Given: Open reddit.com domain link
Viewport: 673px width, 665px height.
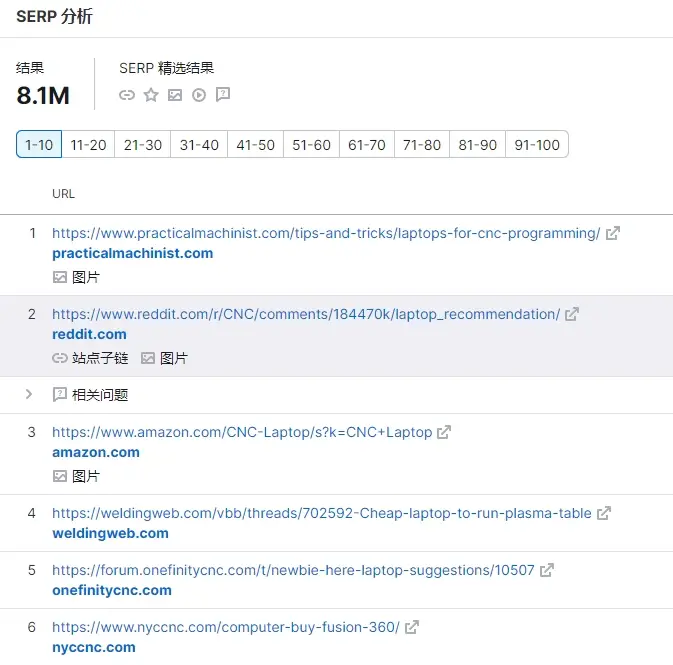Looking at the screenshot, I should pyautogui.click(x=89, y=334).
